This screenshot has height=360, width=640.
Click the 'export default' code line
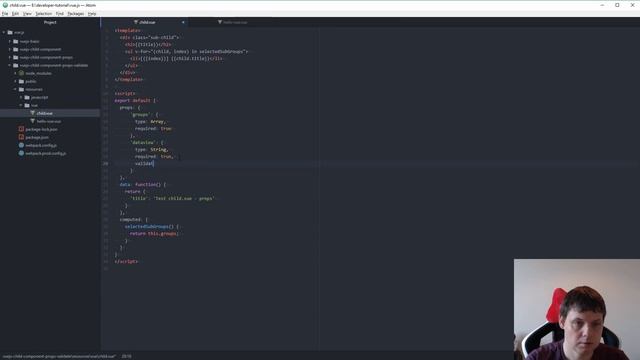click(x=135, y=100)
